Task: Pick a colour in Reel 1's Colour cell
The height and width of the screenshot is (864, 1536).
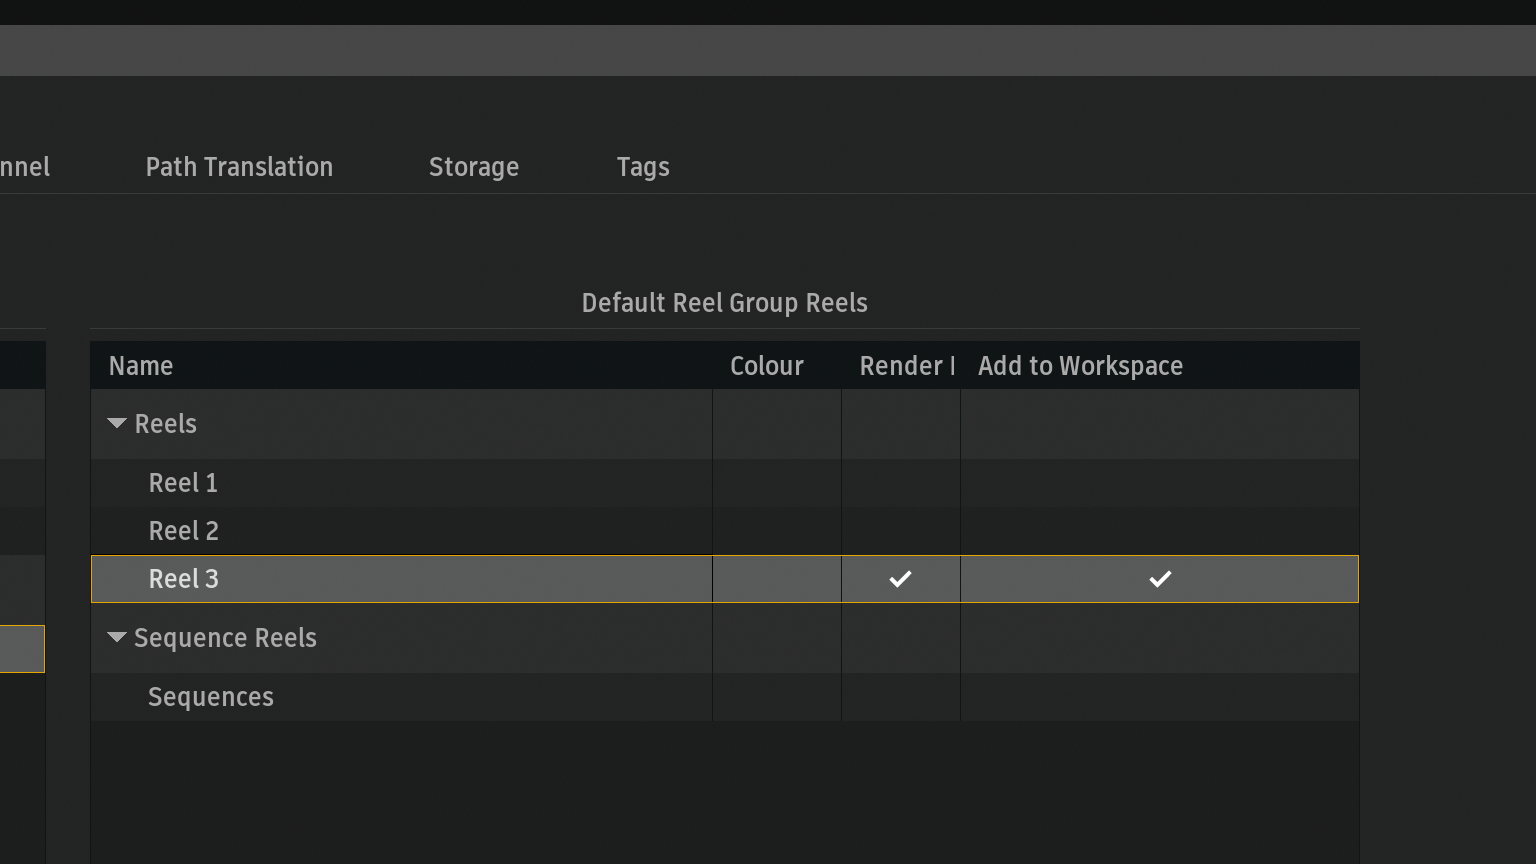Action: click(x=776, y=483)
